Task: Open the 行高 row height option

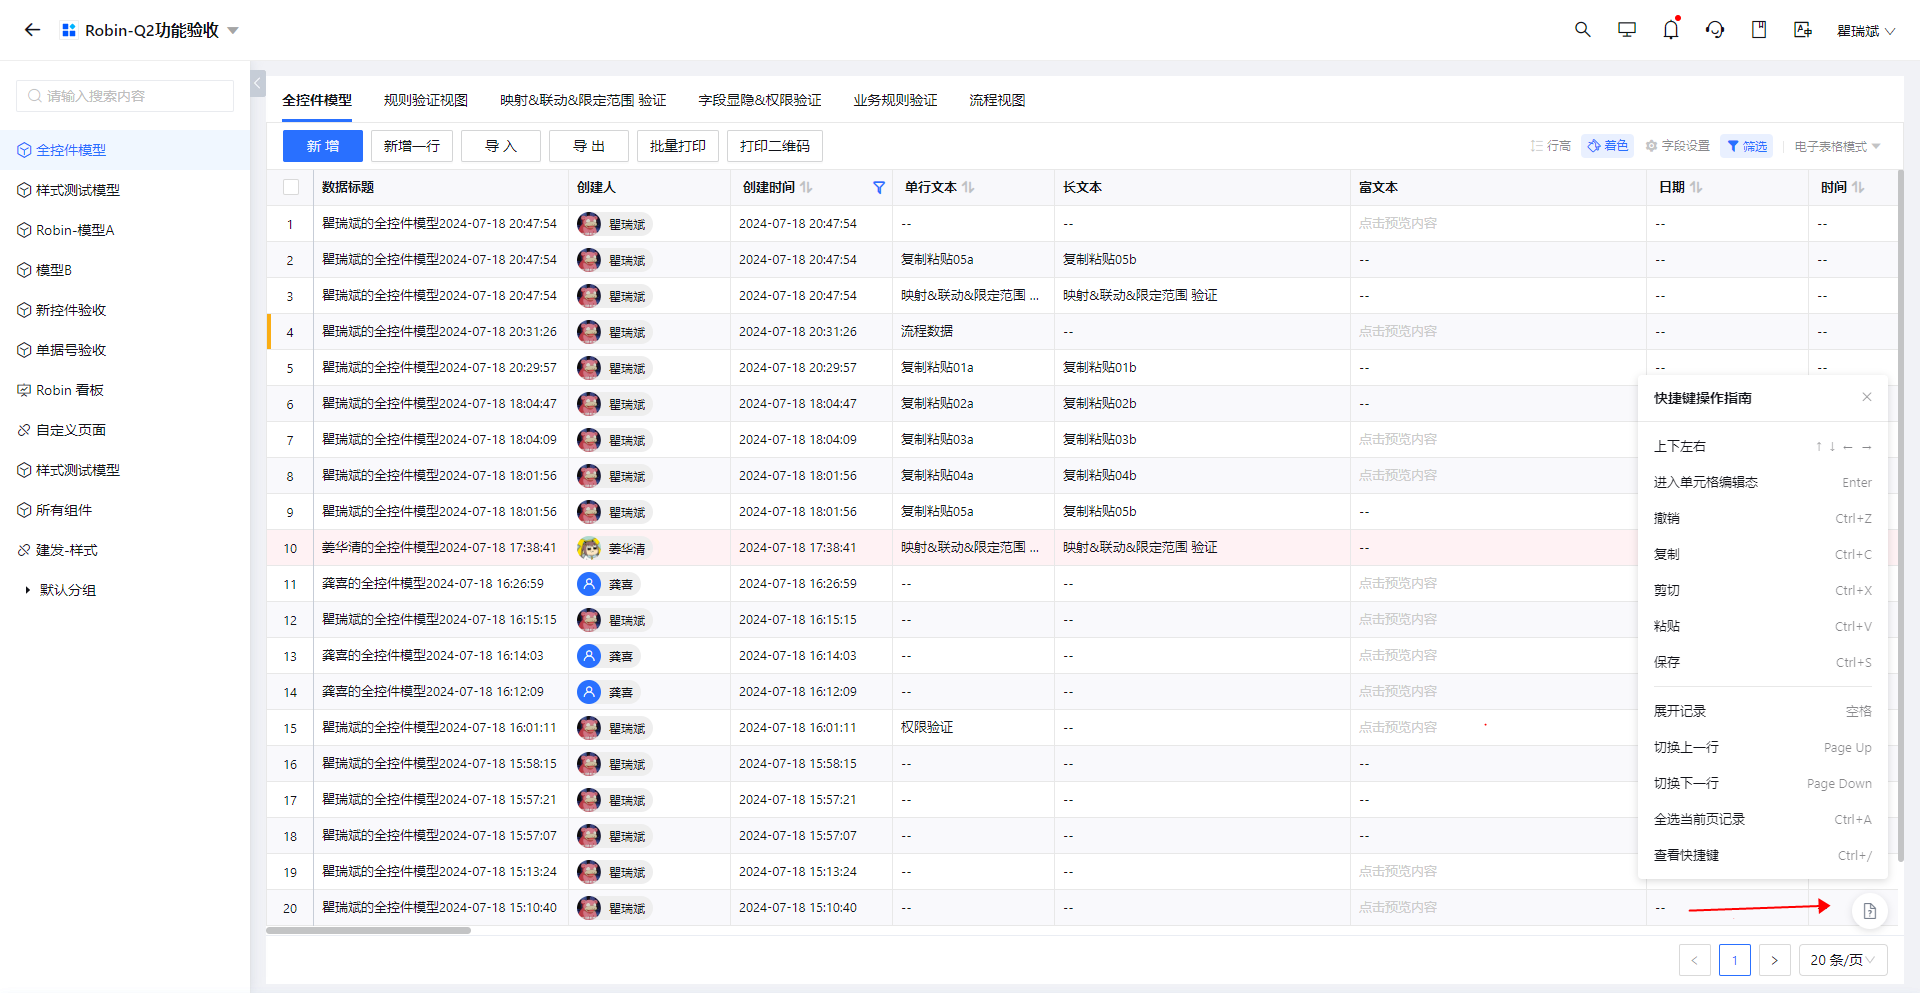Action: tap(1551, 146)
